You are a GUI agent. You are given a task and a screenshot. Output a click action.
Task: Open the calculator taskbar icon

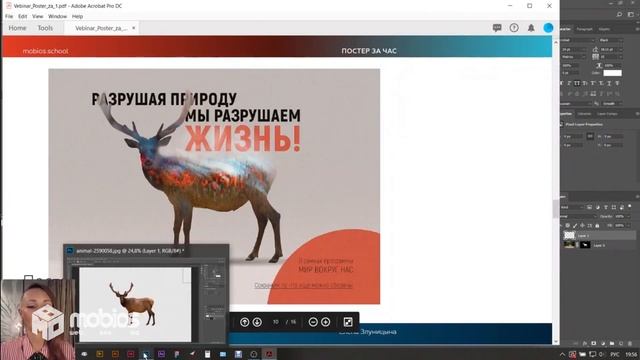coord(207,354)
